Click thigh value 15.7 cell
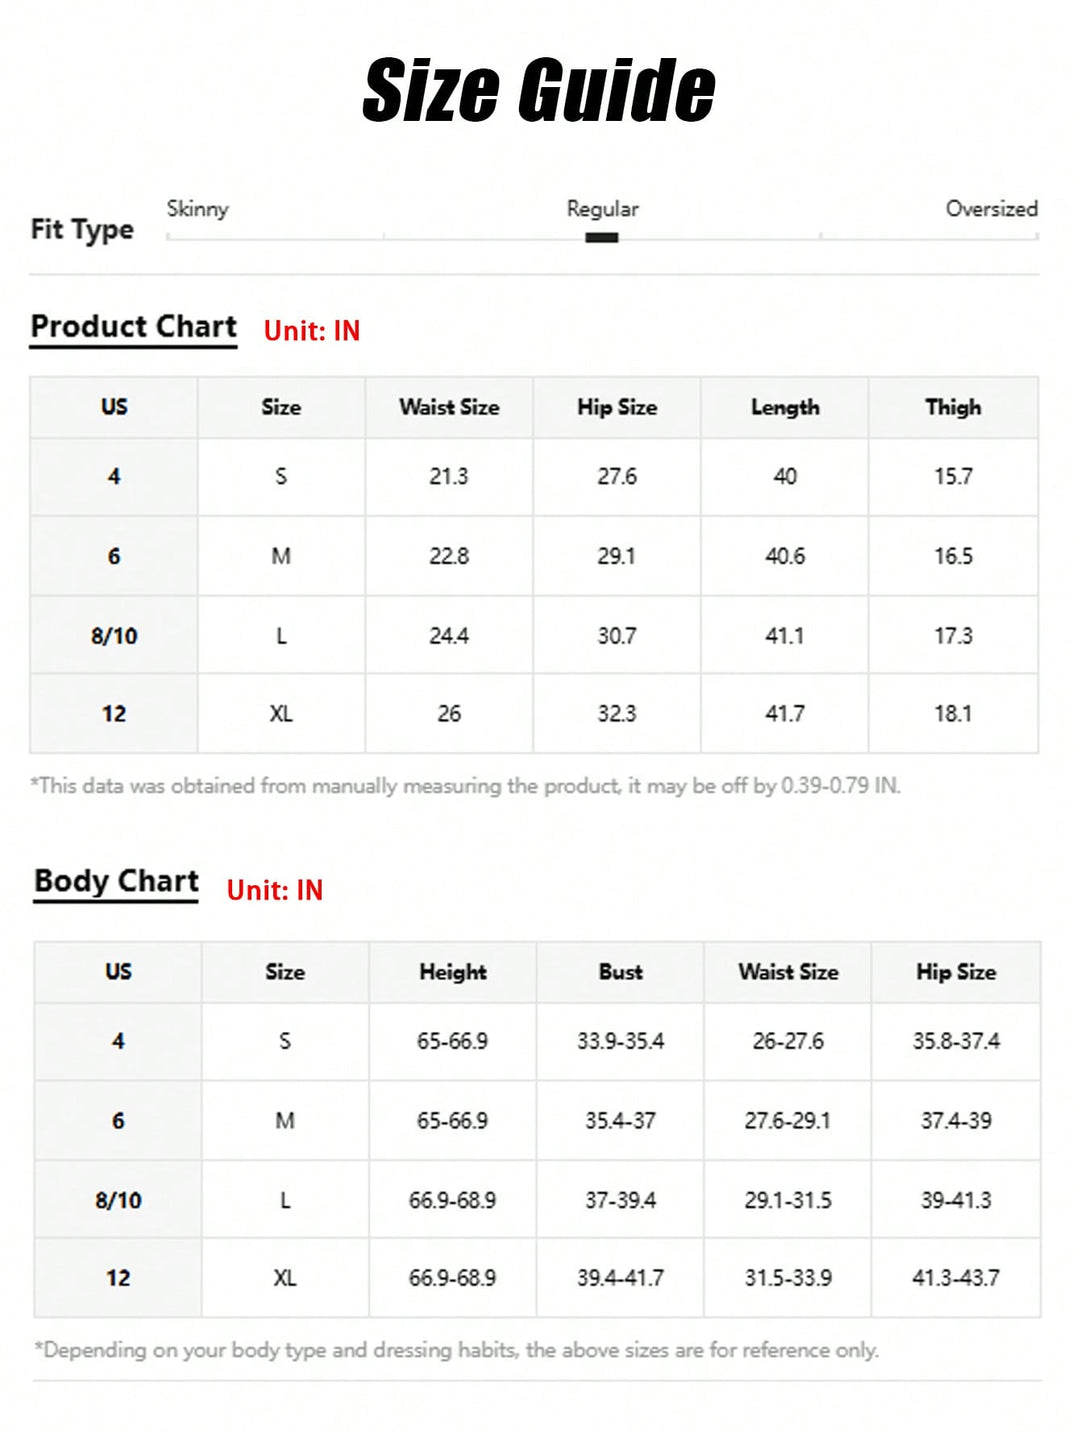Viewport: 1080px width, 1439px height. 953,476
